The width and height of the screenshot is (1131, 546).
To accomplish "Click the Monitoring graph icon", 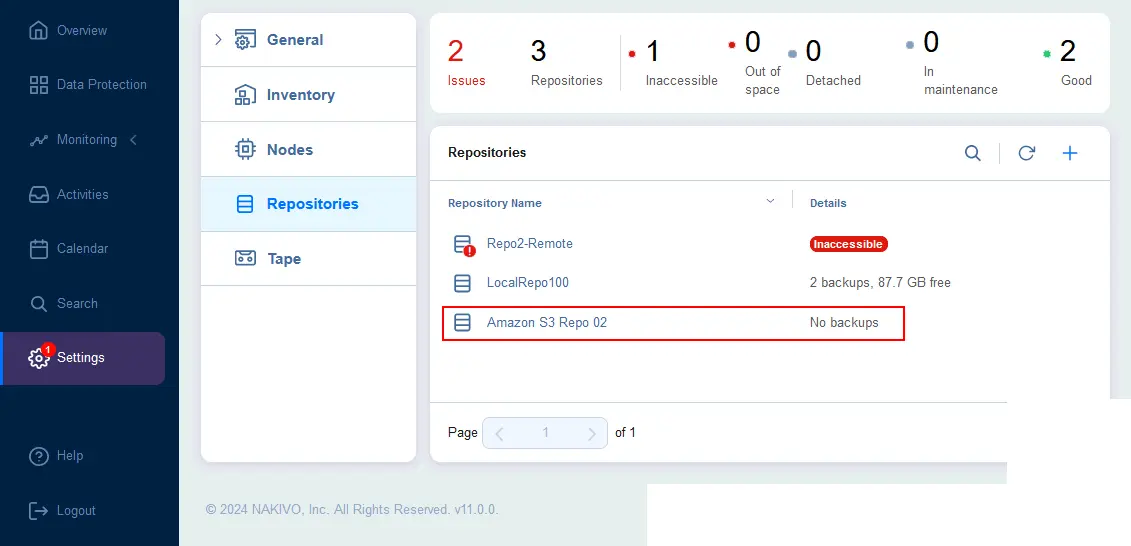I will [38, 141].
